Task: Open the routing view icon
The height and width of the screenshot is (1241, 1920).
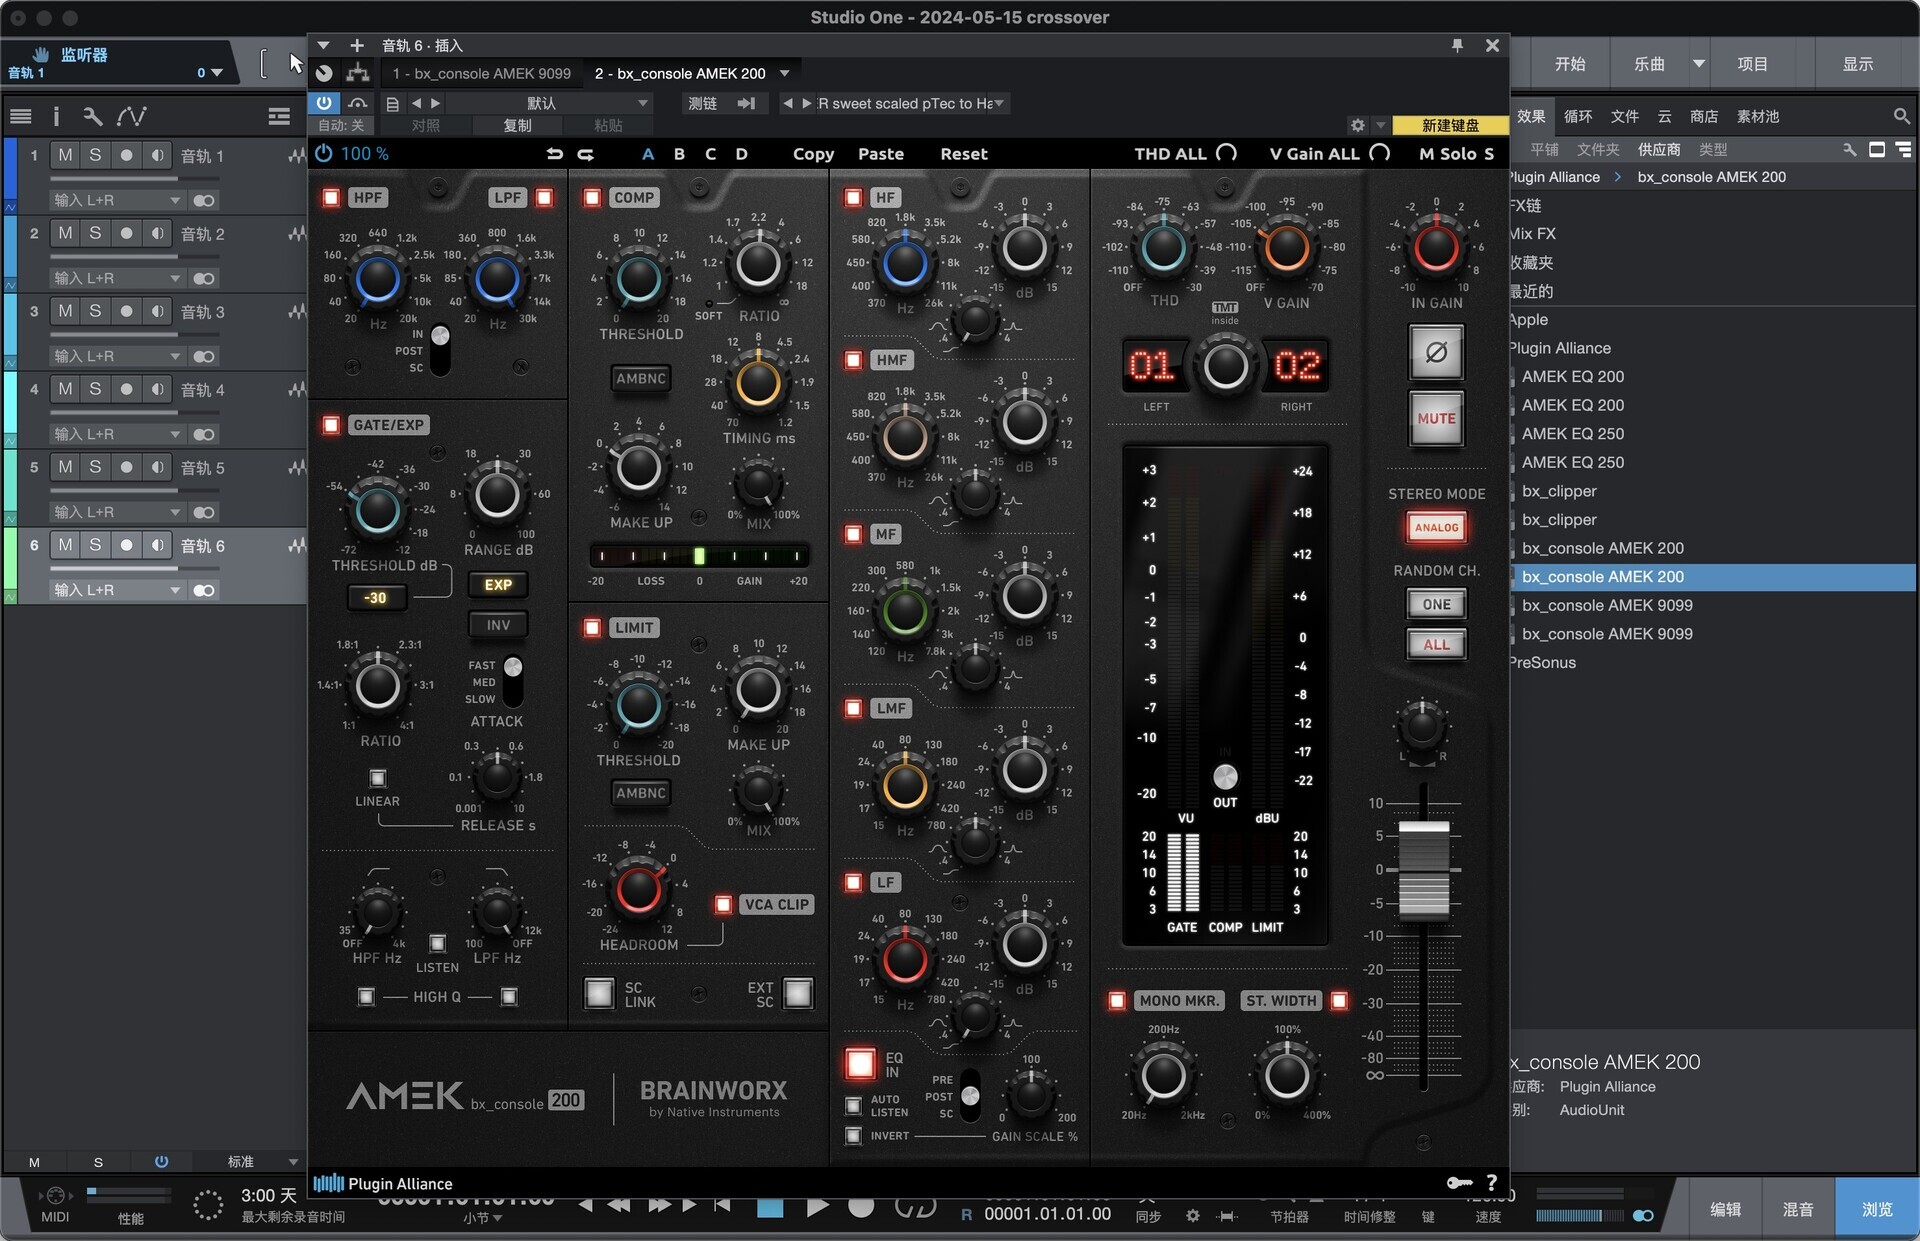Action: pos(358,73)
